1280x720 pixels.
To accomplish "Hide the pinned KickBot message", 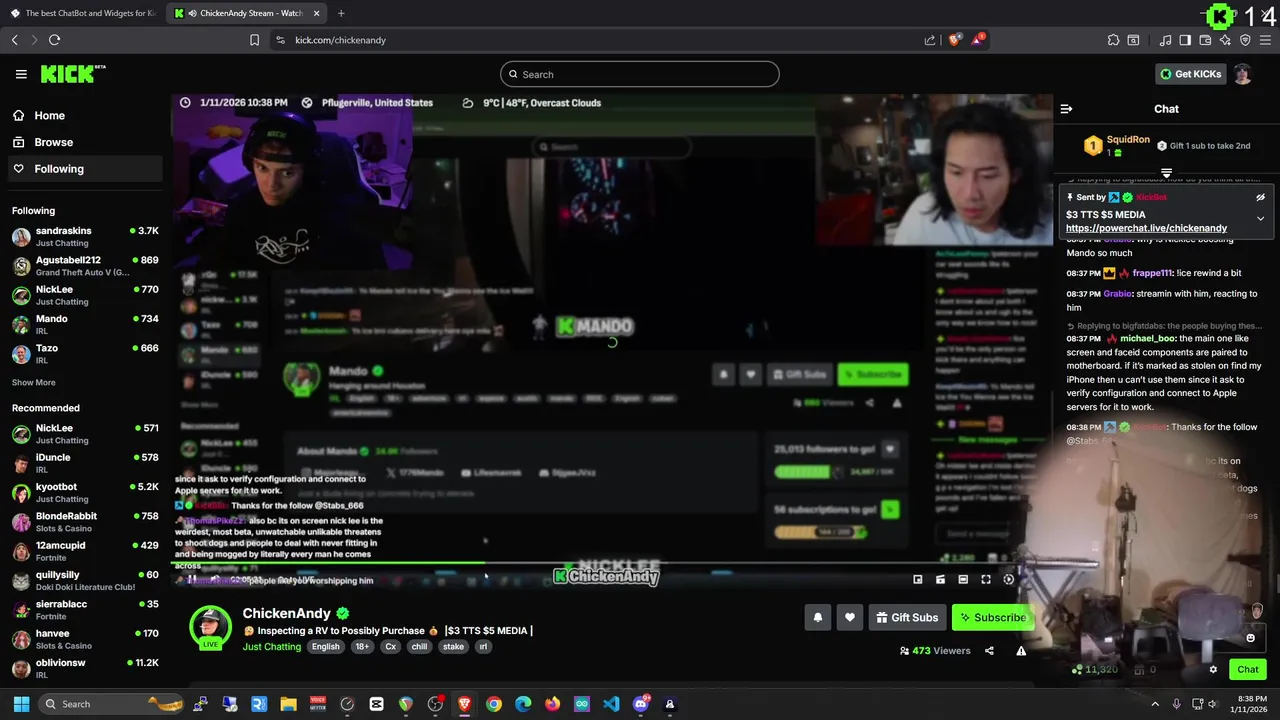I will click(x=1260, y=197).
